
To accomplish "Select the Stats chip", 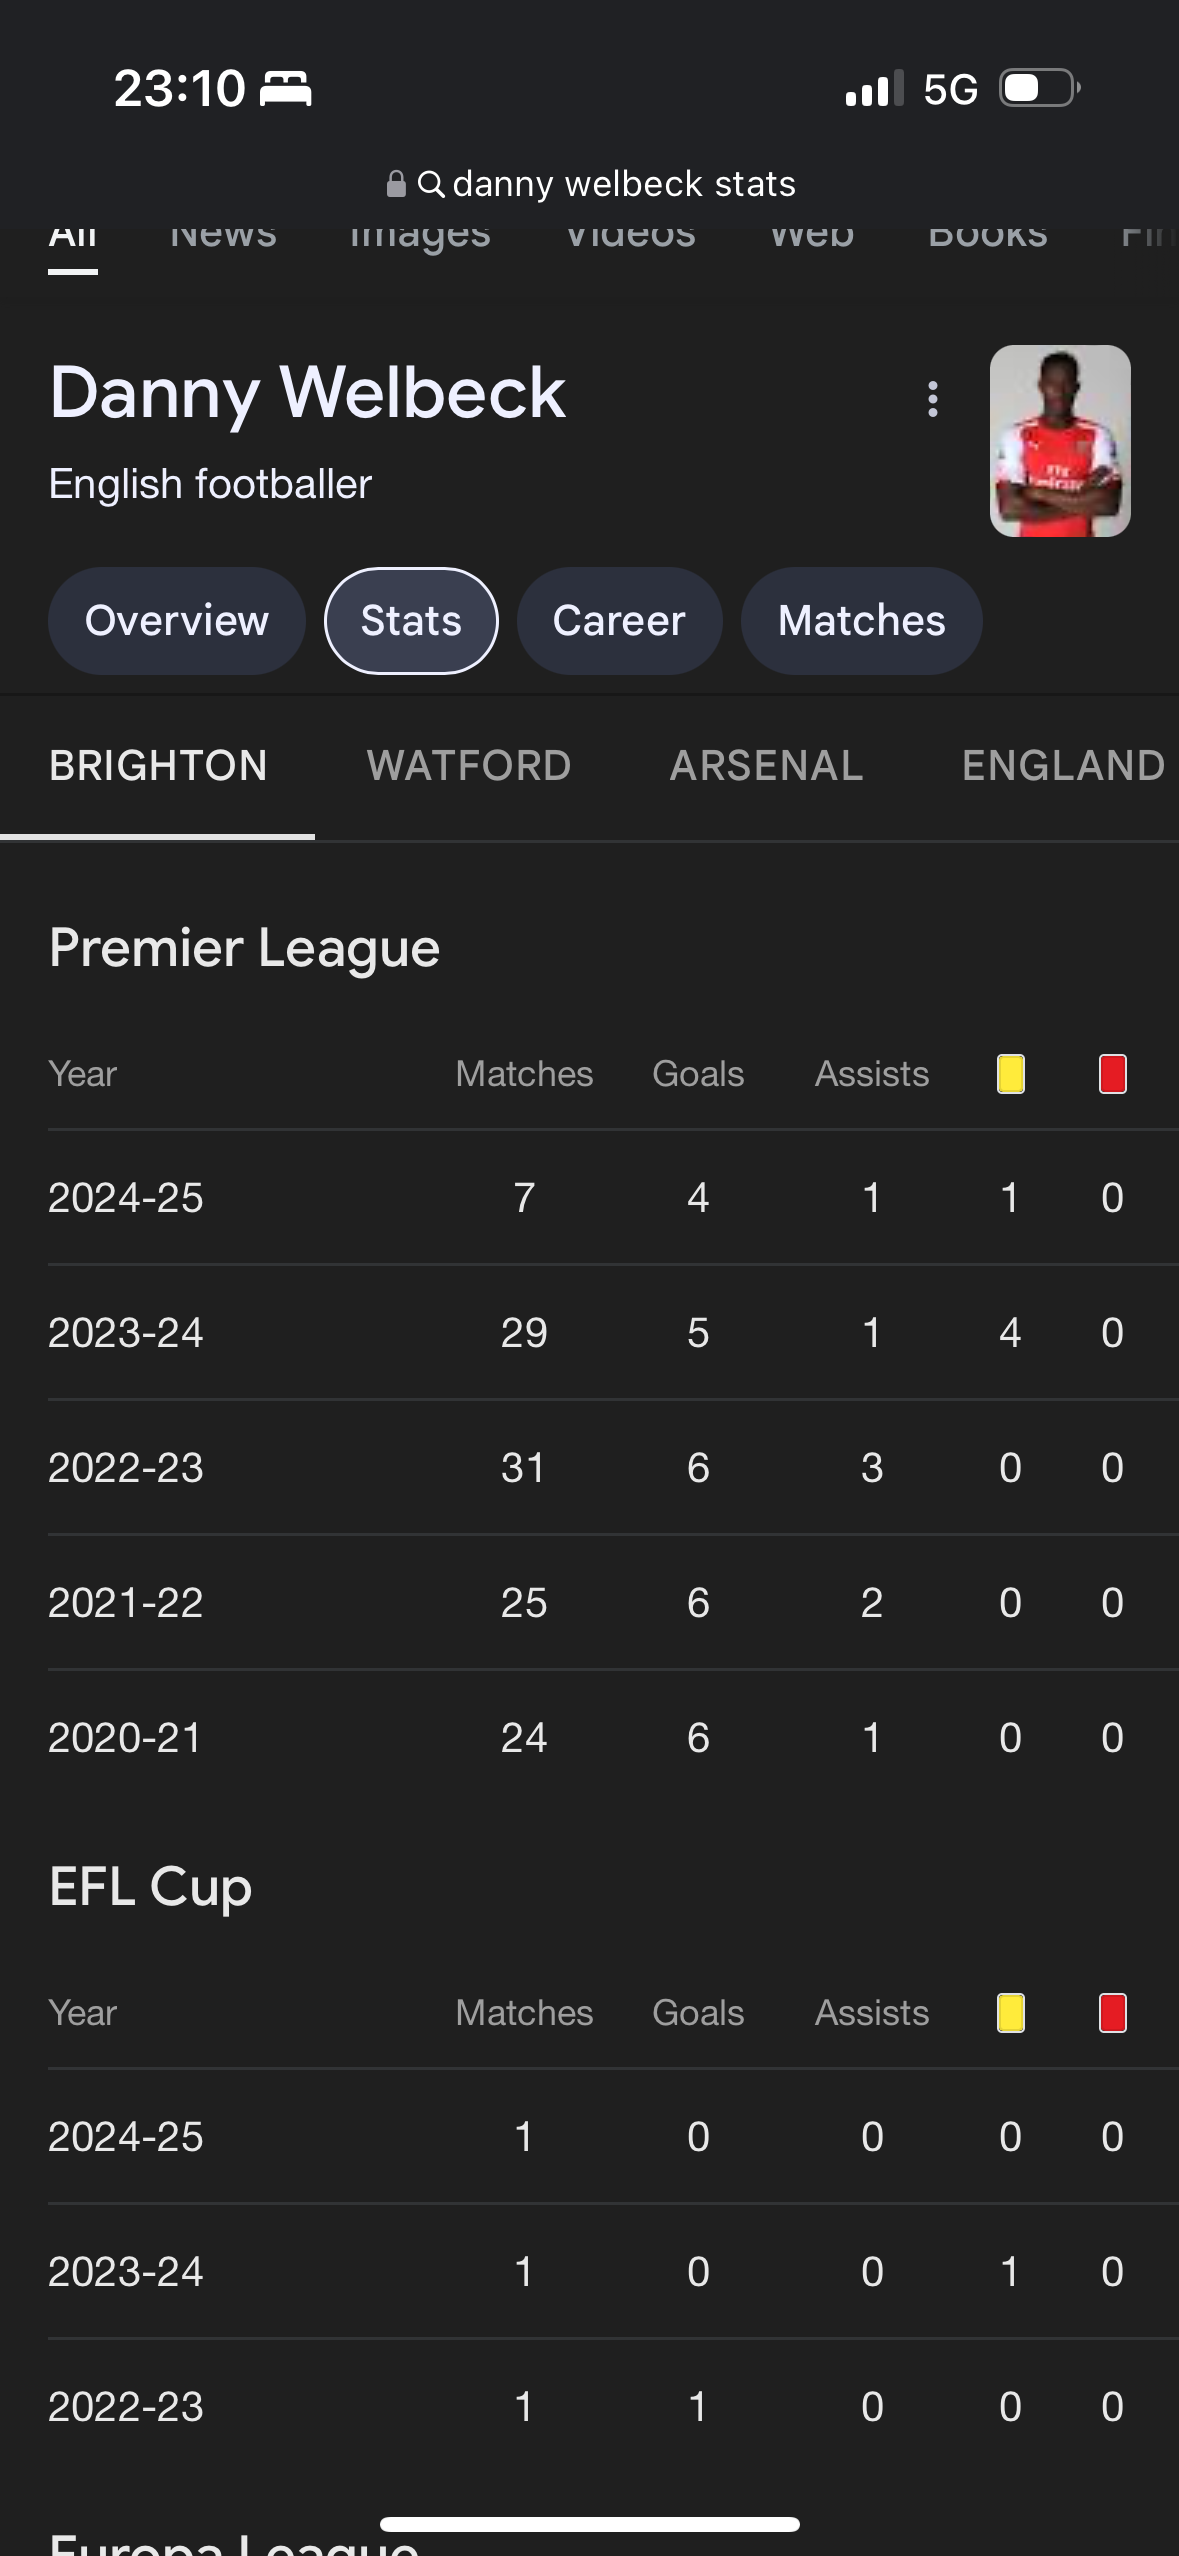I will (x=411, y=621).
